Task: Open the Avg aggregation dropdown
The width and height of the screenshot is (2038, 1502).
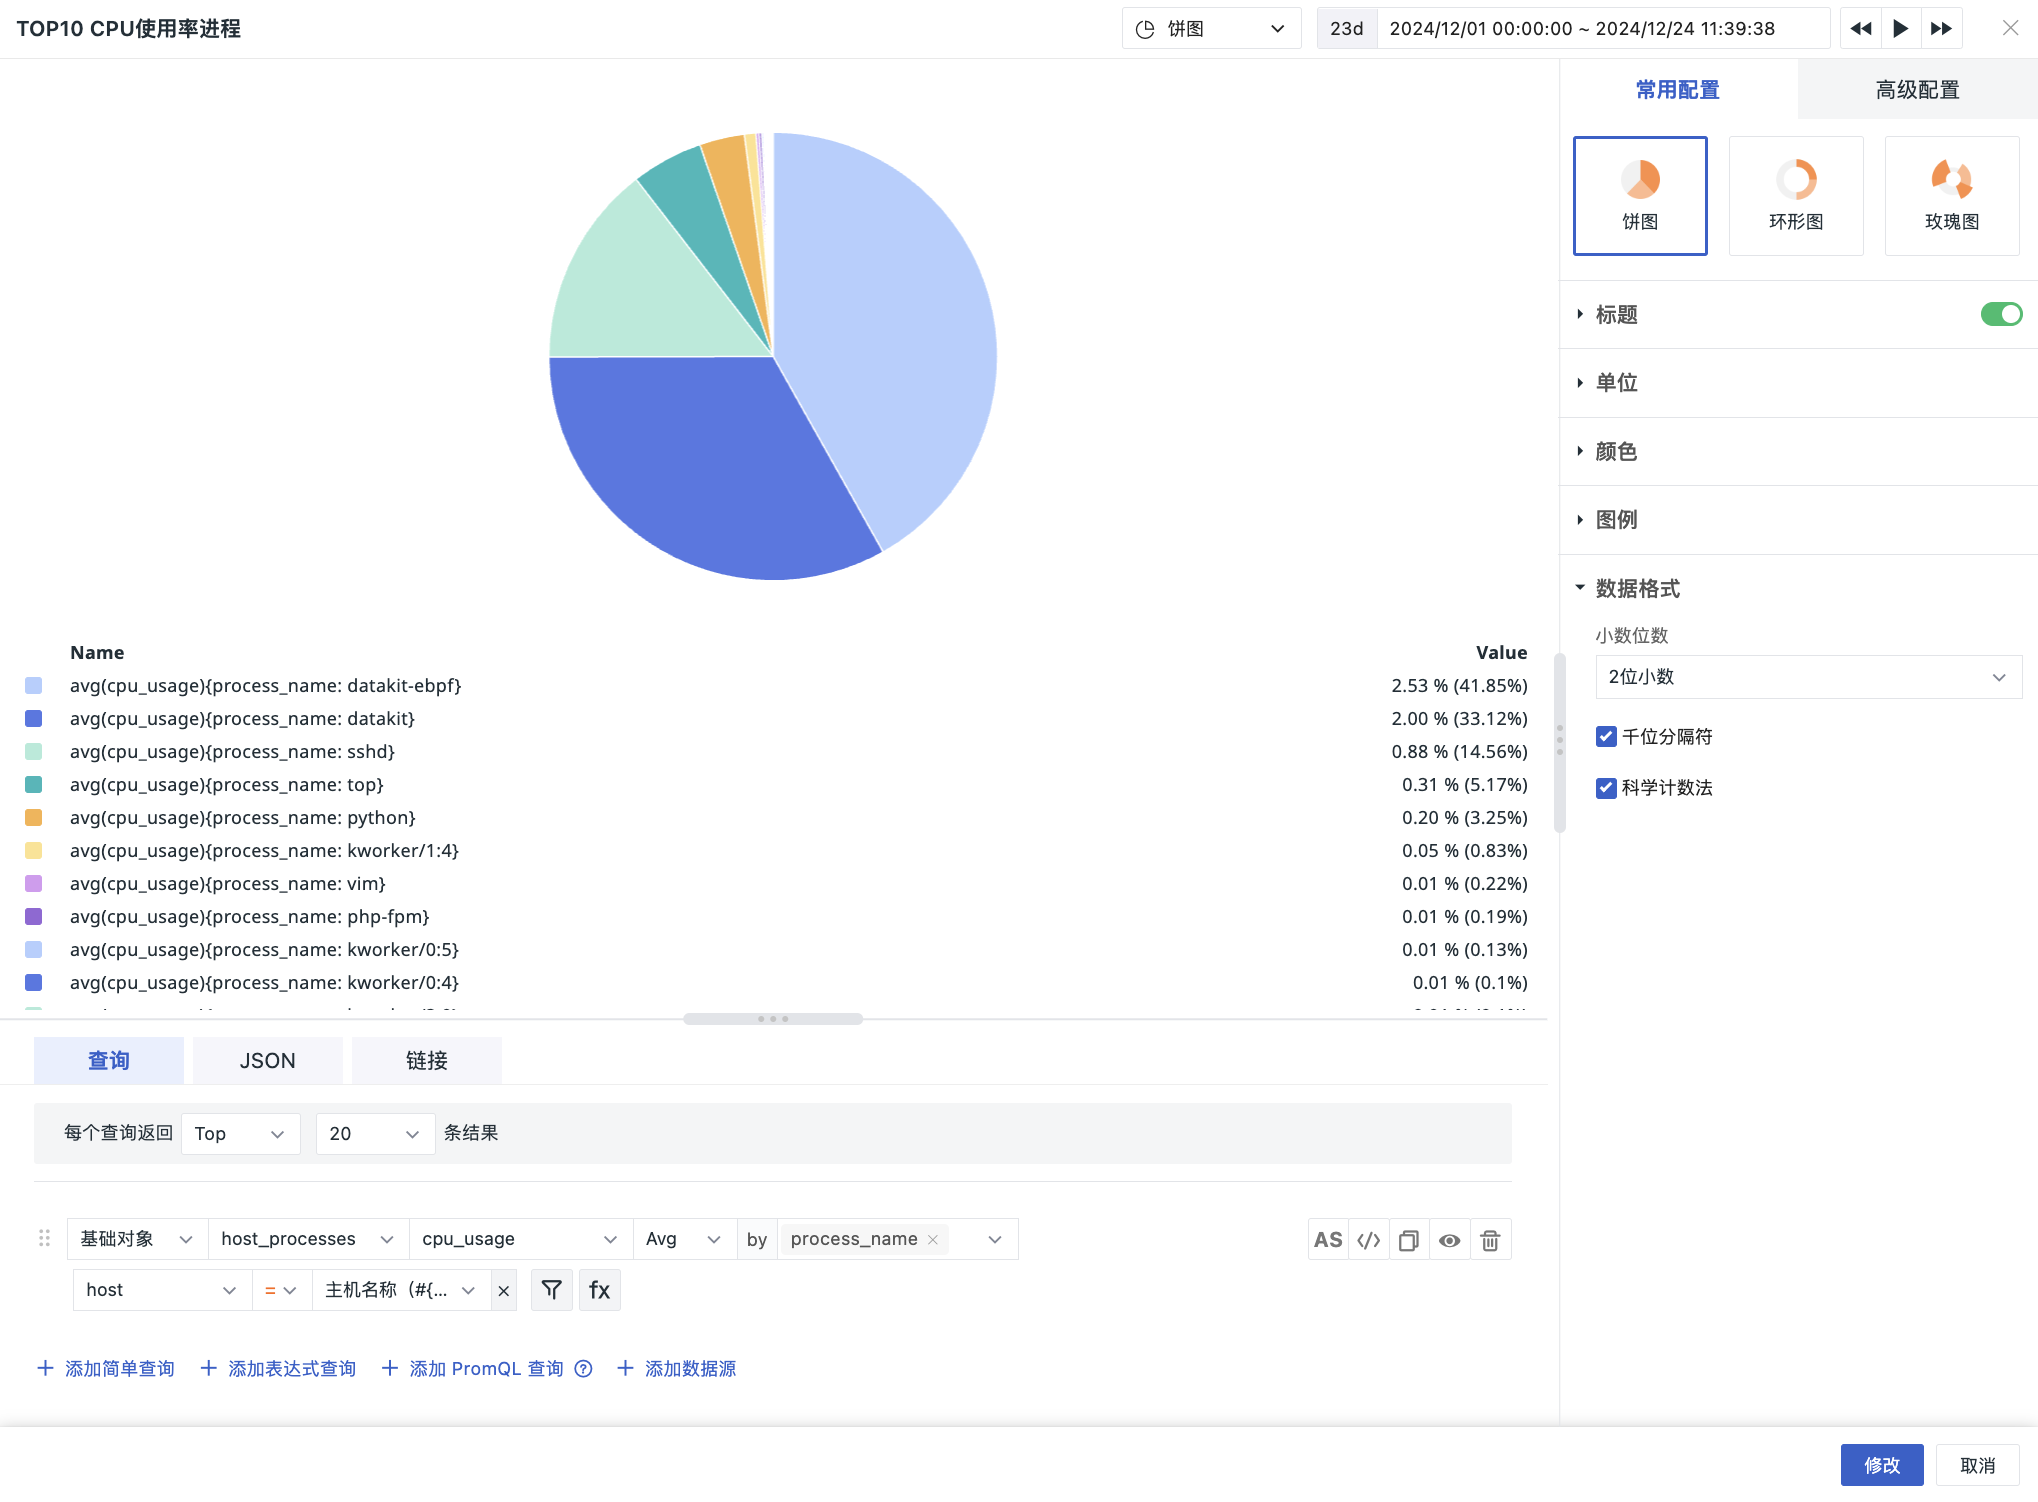Action: coord(684,1239)
